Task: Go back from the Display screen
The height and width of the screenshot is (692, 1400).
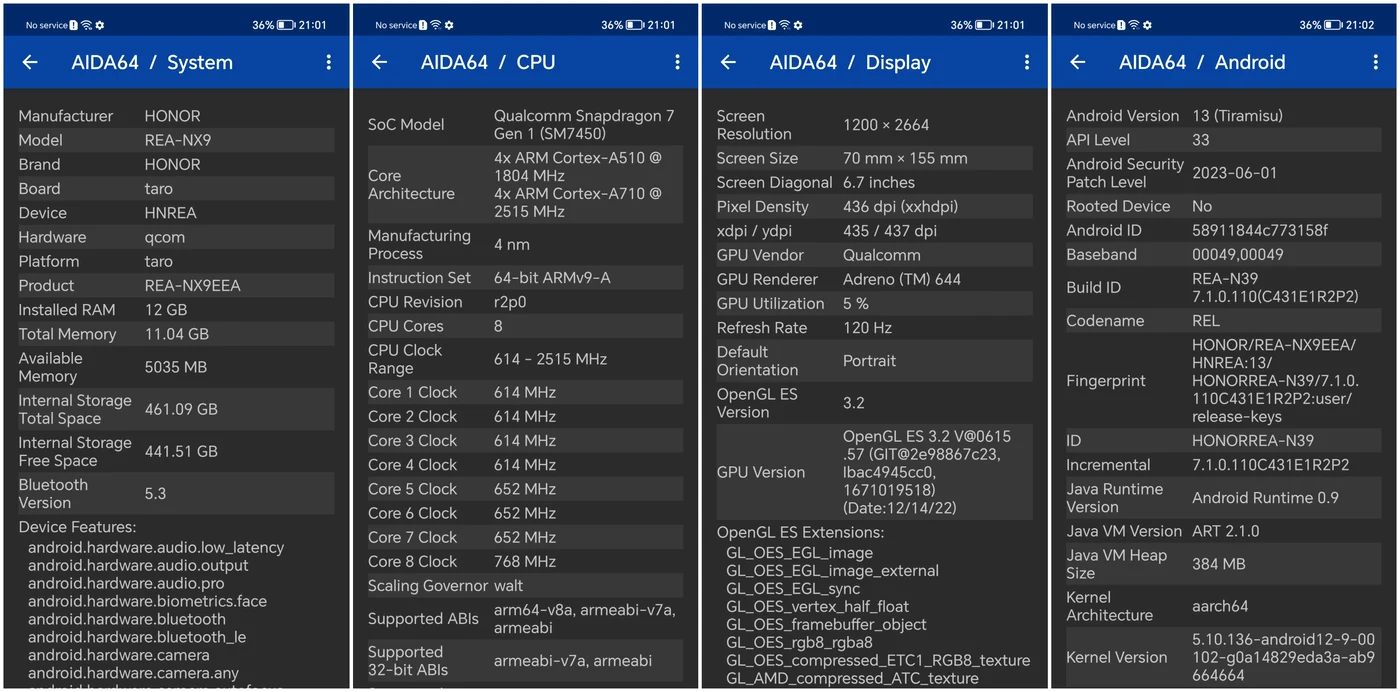Action: (x=728, y=62)
